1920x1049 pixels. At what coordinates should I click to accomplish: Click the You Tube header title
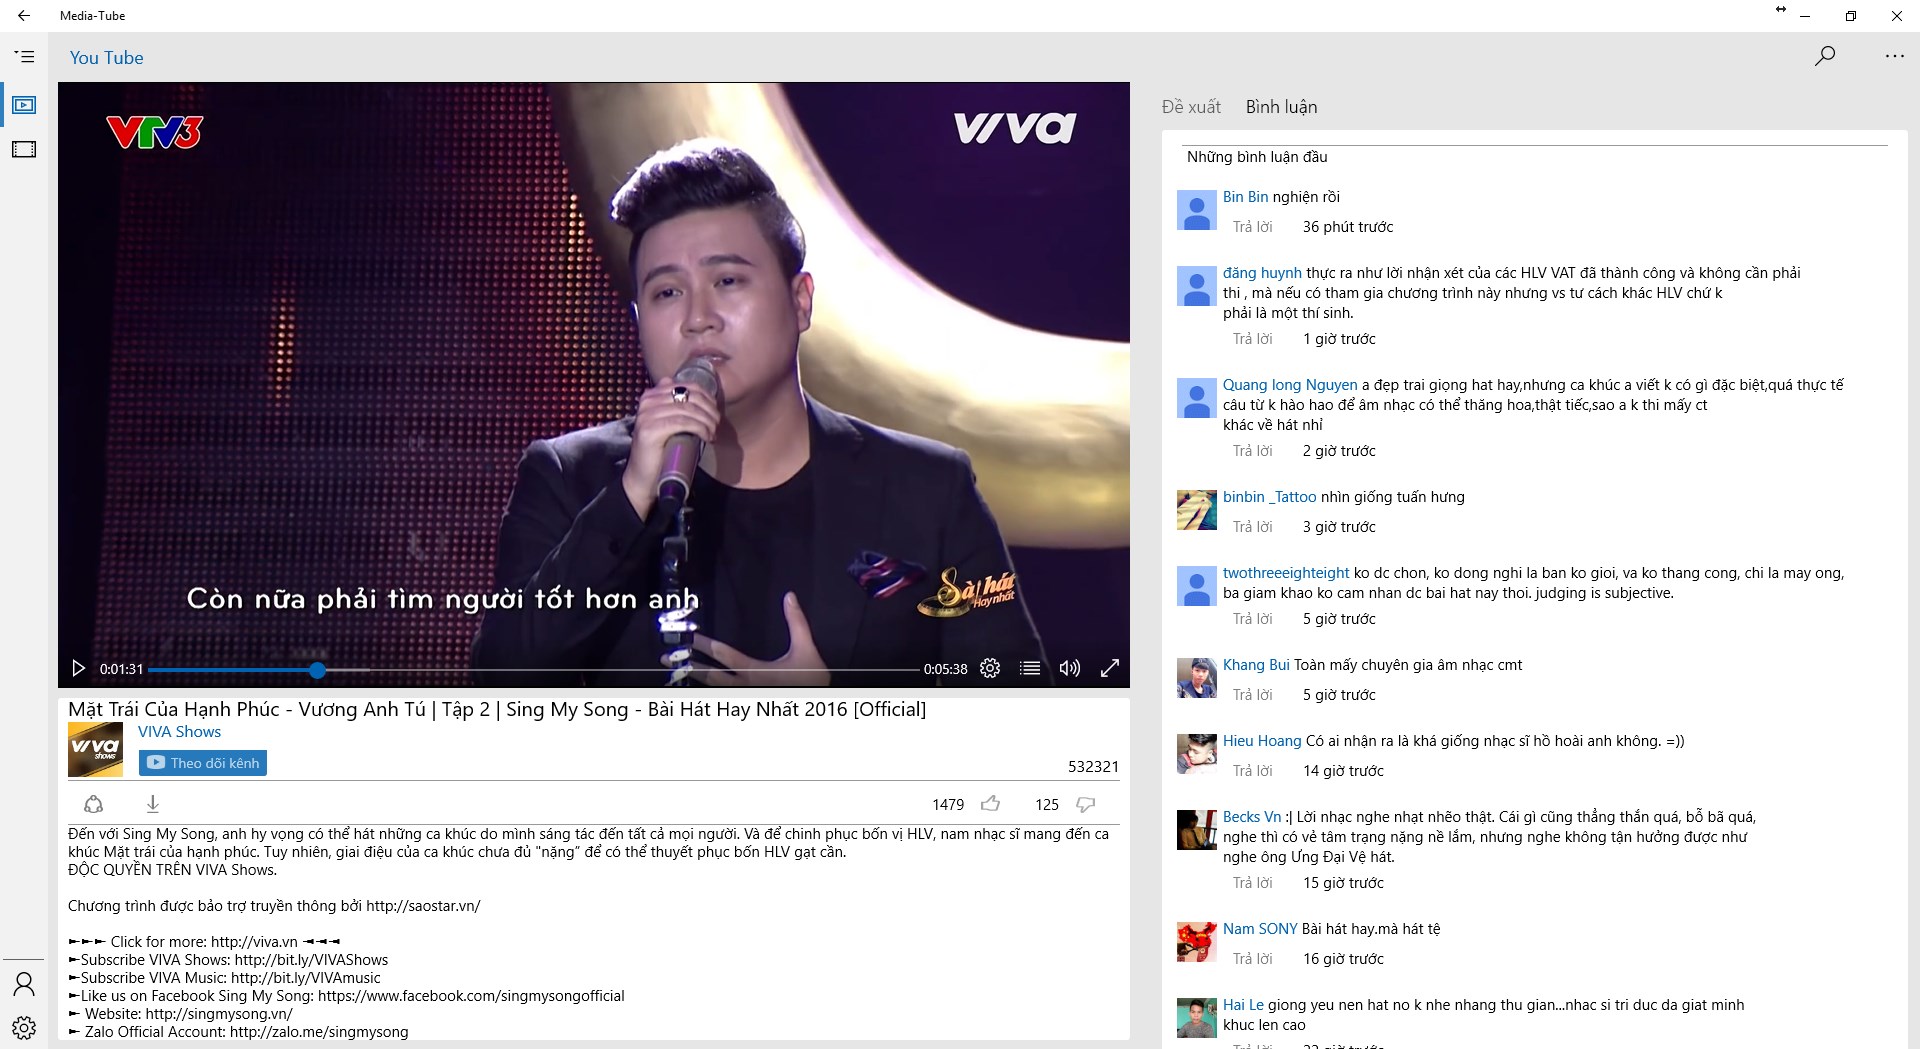tap(106, 58)
